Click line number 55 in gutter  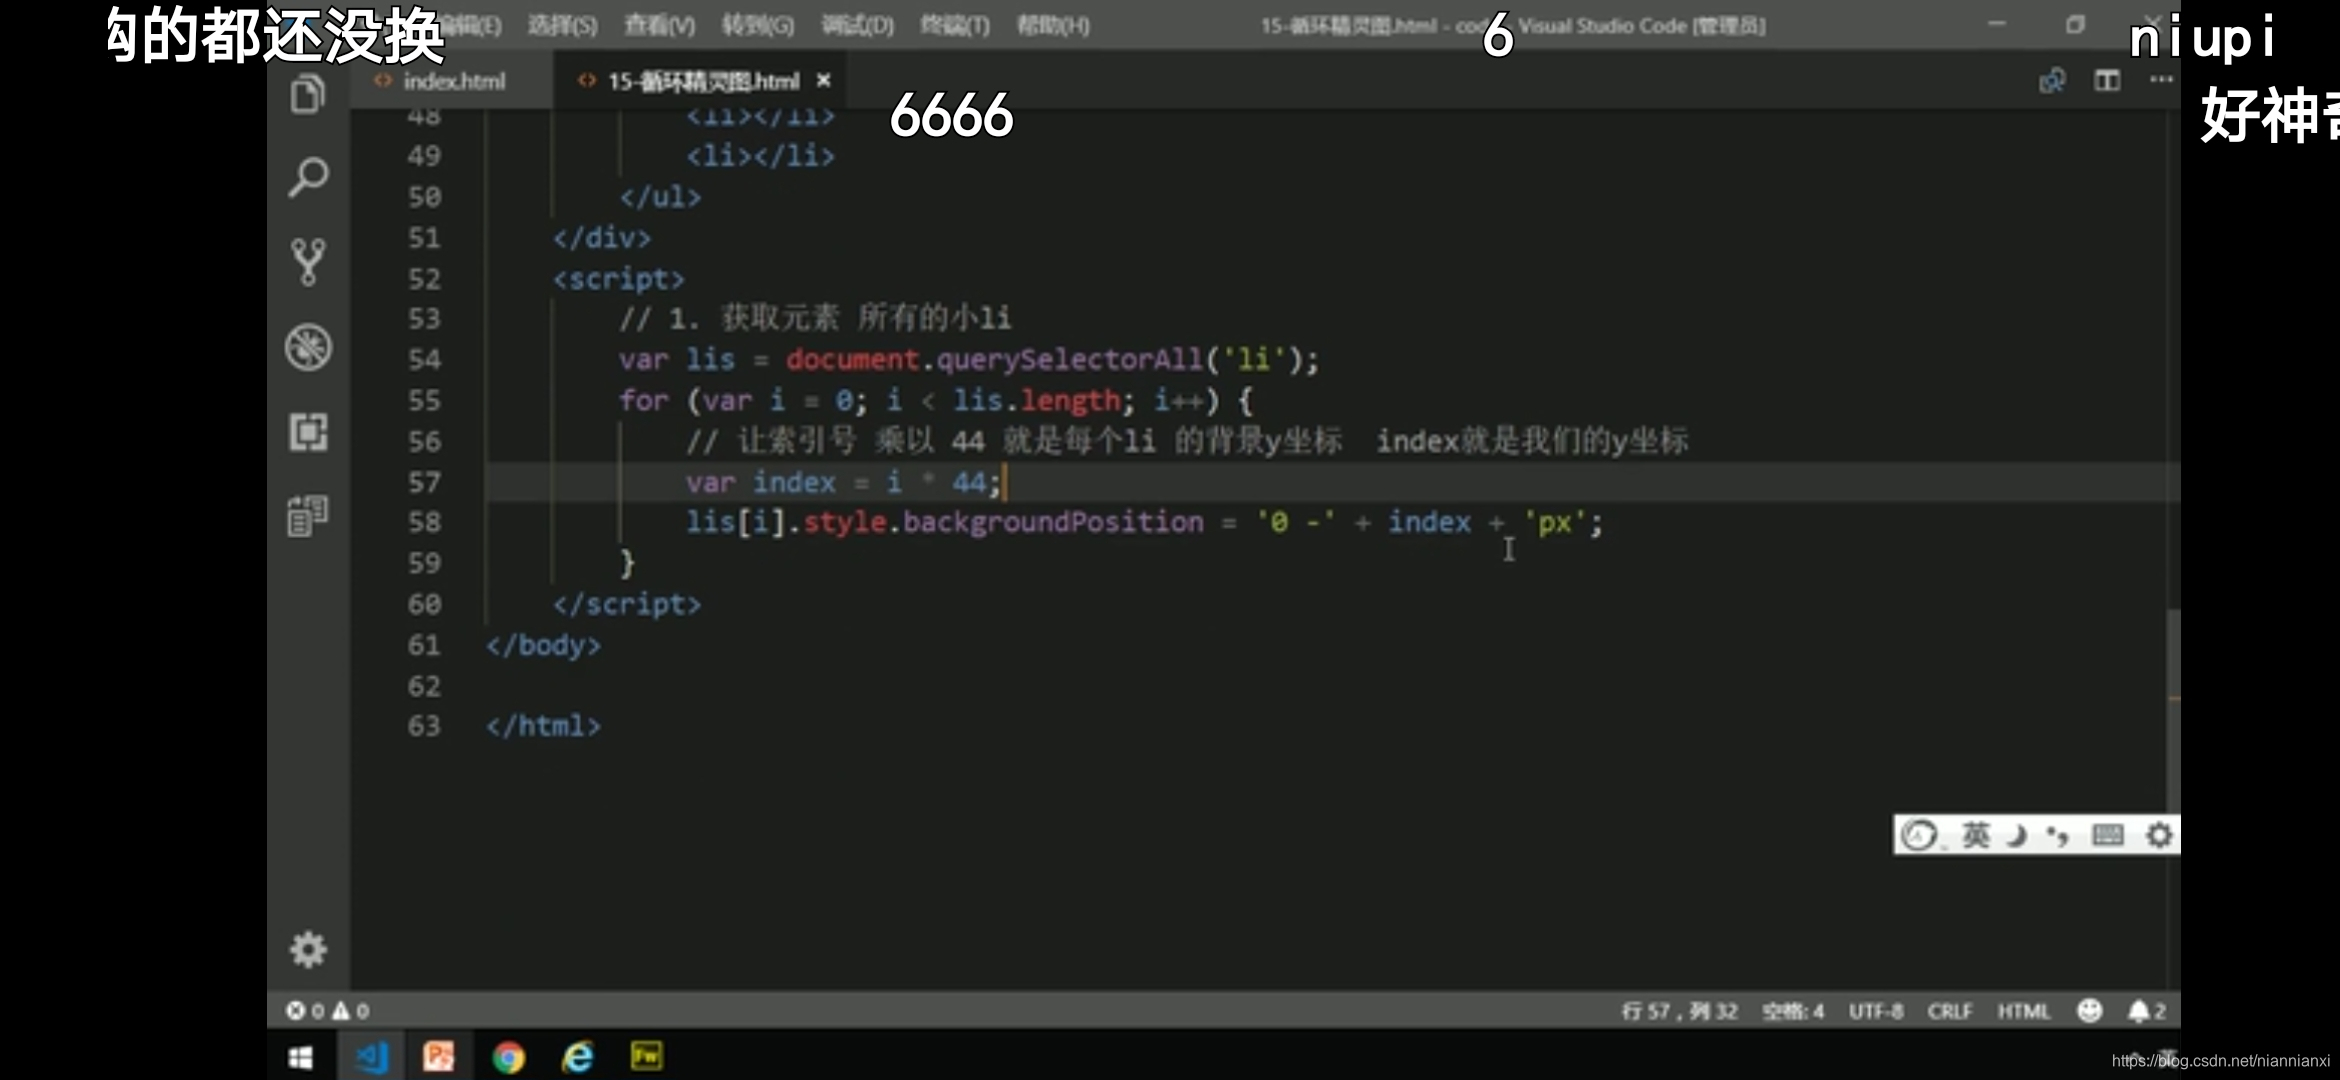click(x=424, y=400)
